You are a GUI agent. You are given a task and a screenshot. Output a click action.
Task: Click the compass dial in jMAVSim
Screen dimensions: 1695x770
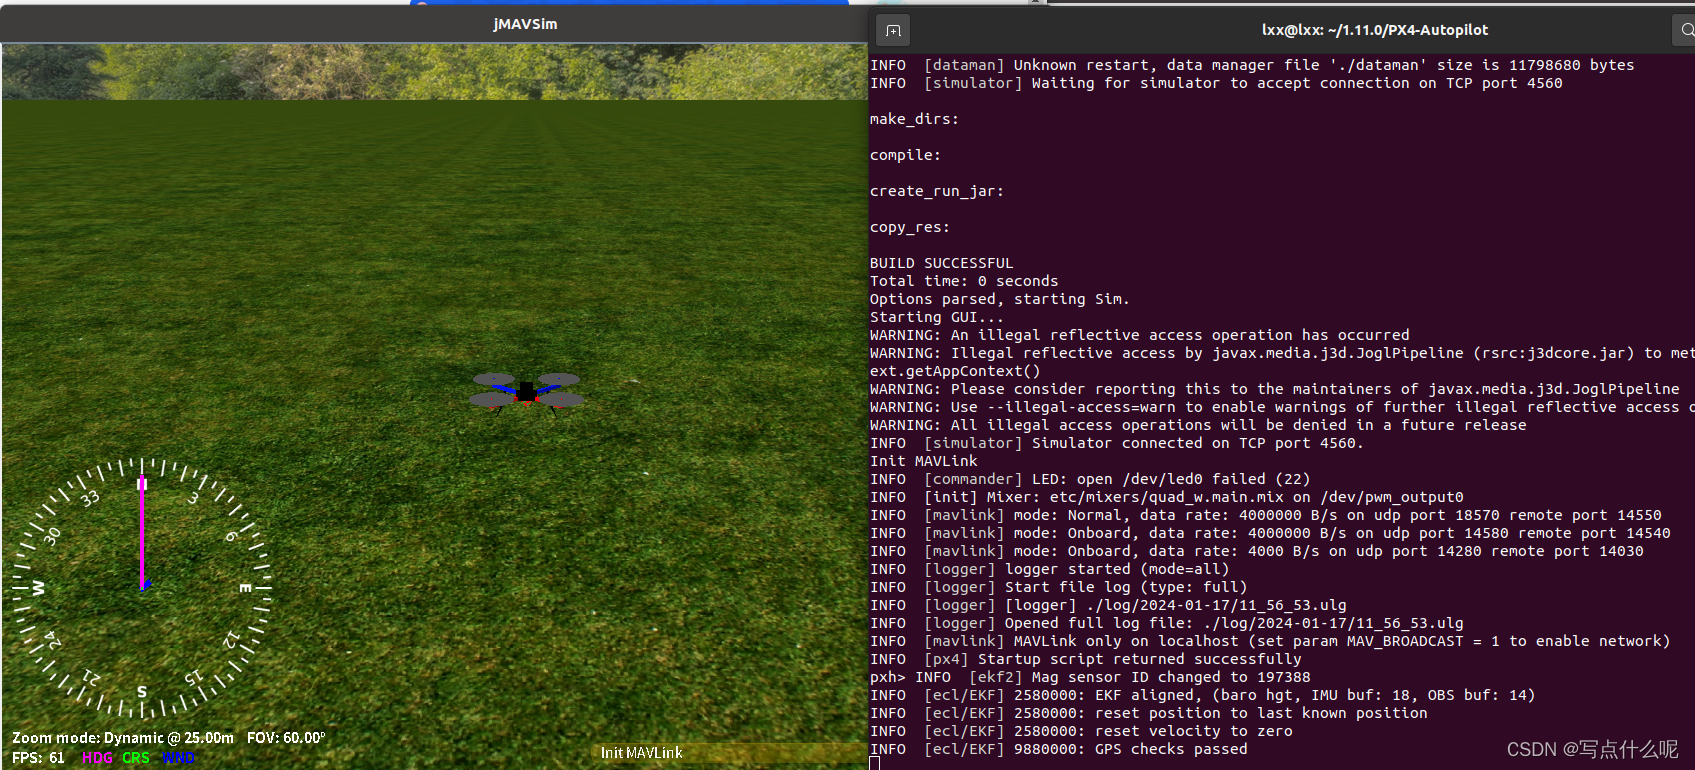pyautogui.click(x=142, y=587)
